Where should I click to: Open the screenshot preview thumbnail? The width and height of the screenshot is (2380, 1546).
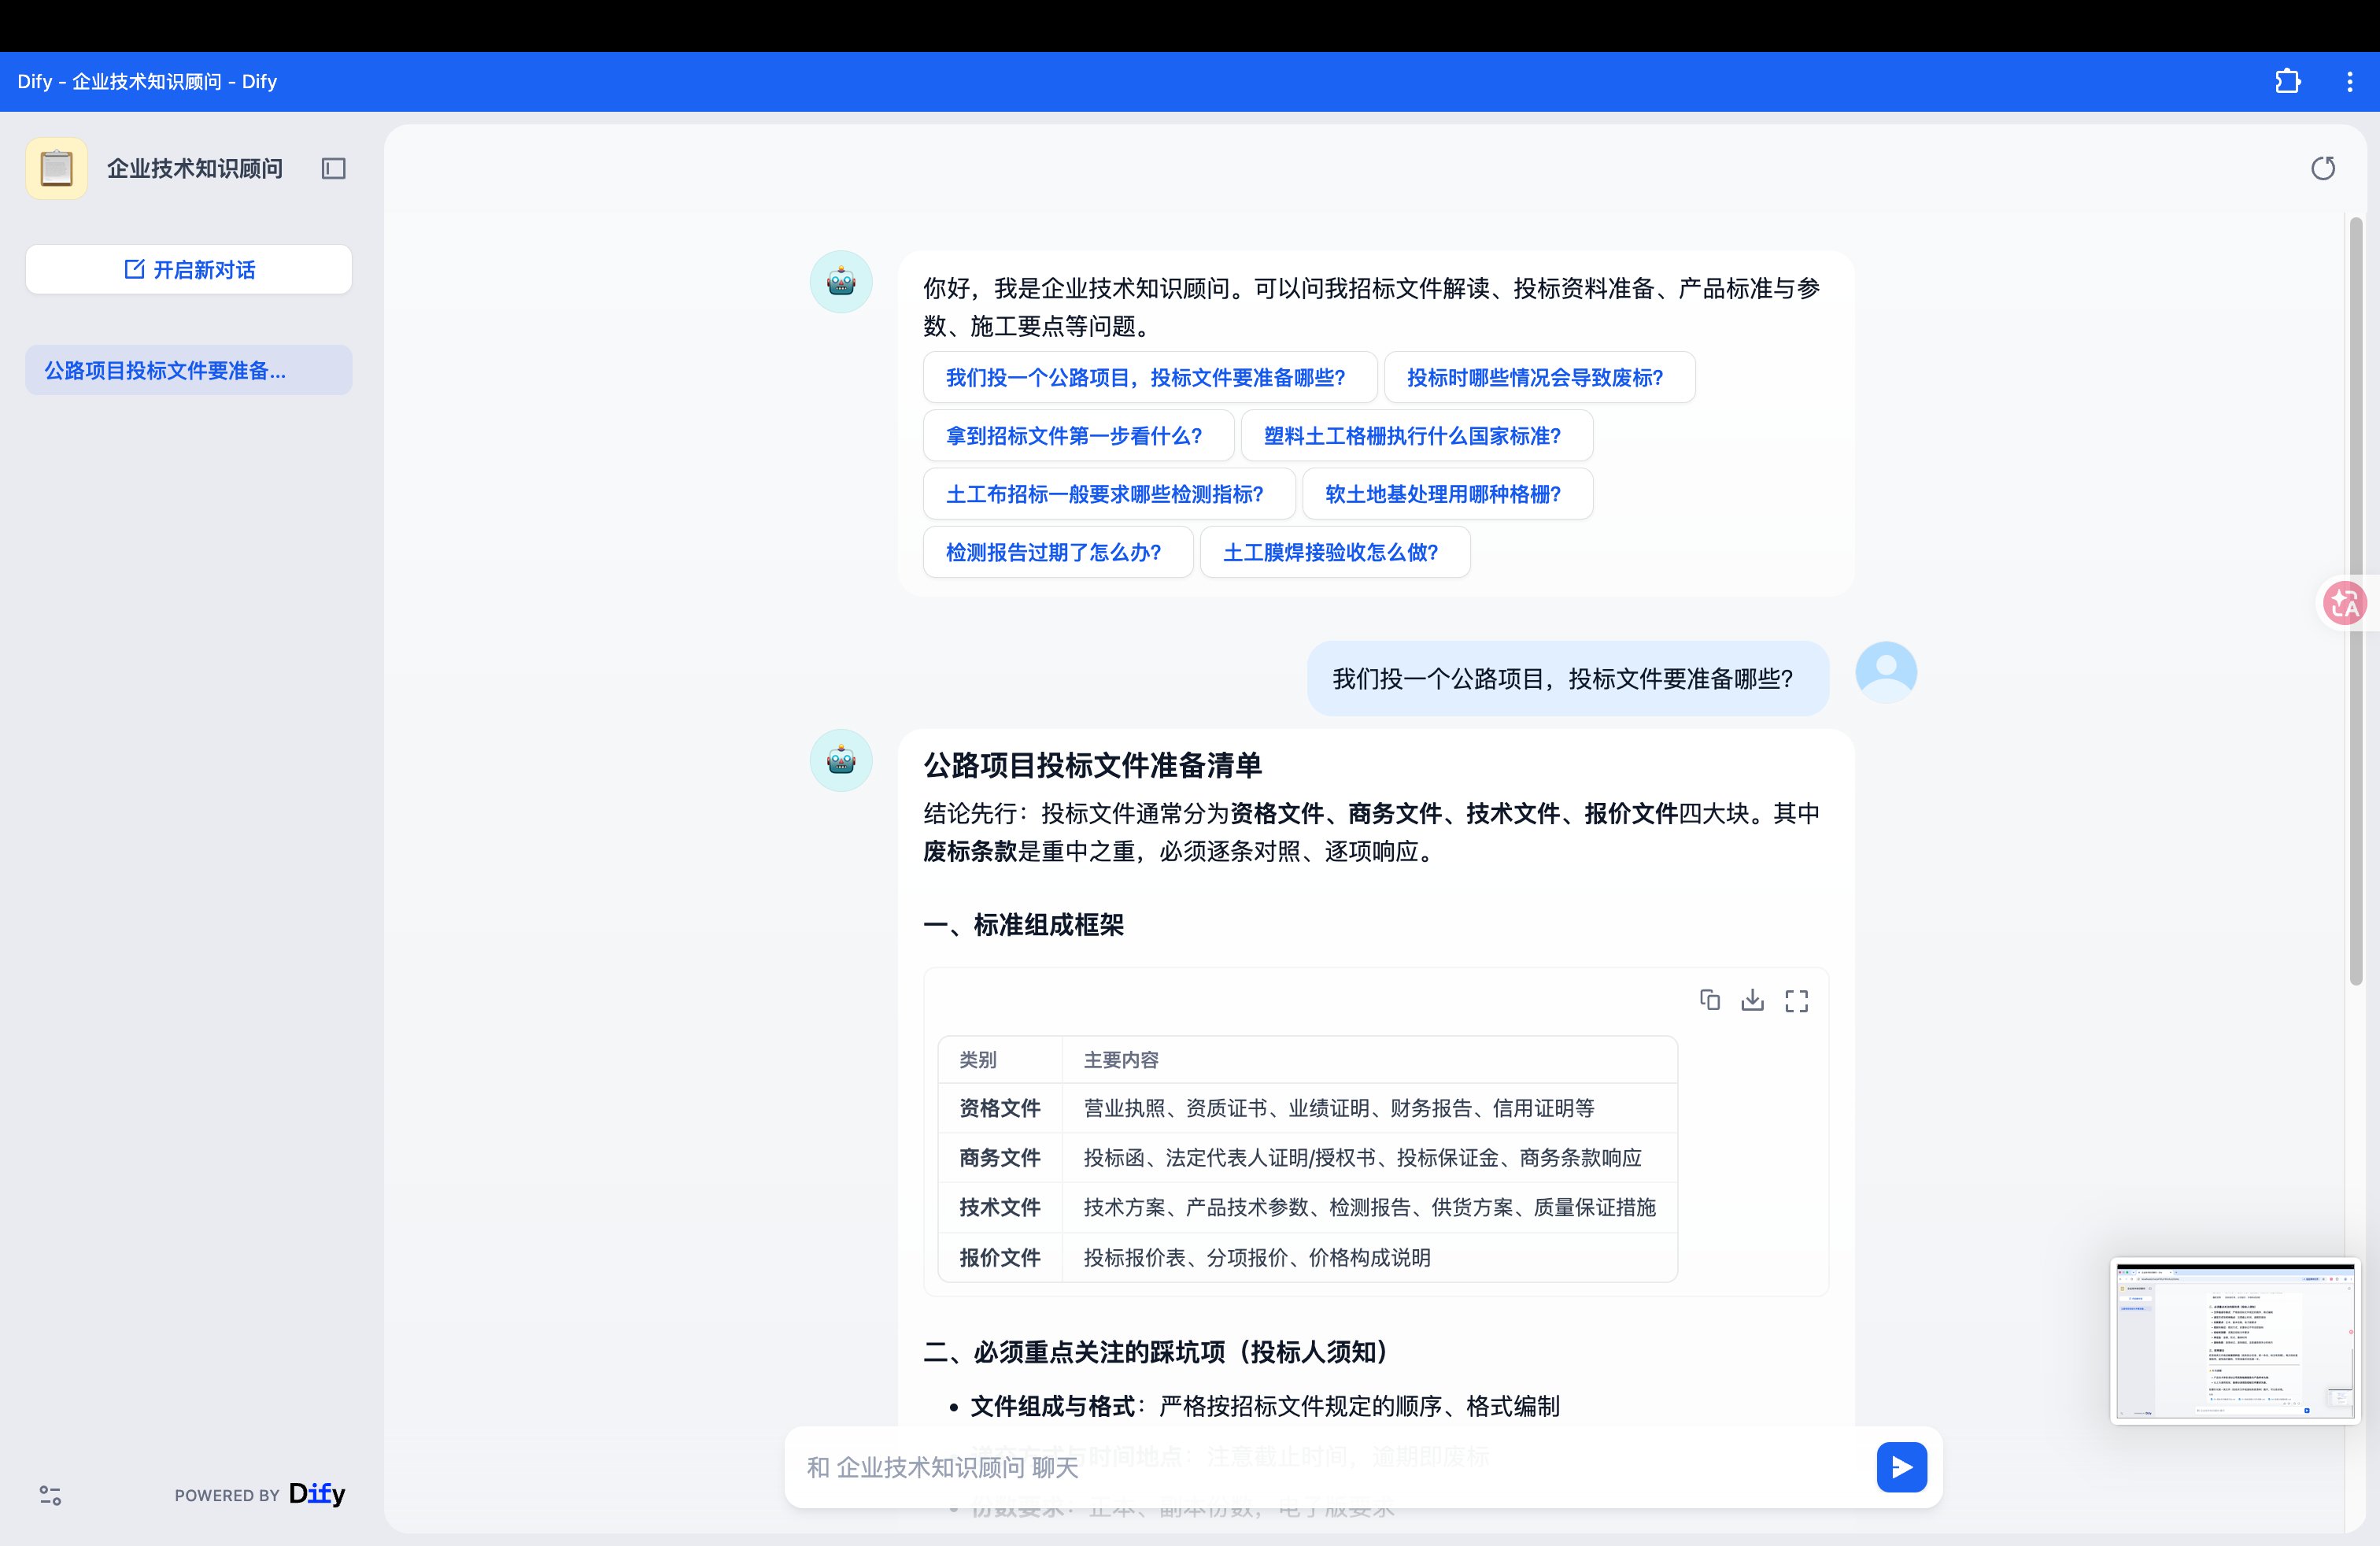pos(2235,1340)
